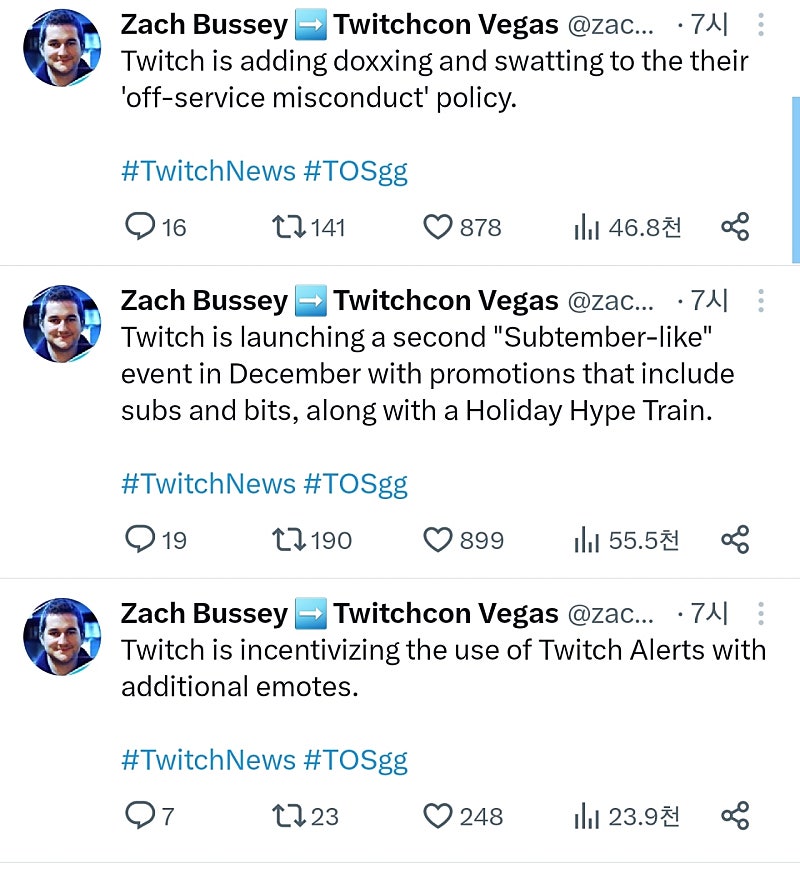
Task: Share the doxxing and swatting tweet
Action: click(735, 227)
